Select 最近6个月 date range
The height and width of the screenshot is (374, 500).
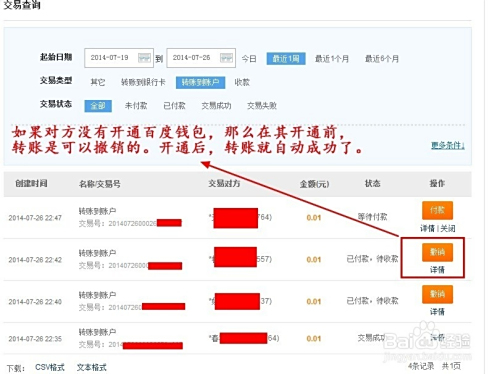[382, 59]
